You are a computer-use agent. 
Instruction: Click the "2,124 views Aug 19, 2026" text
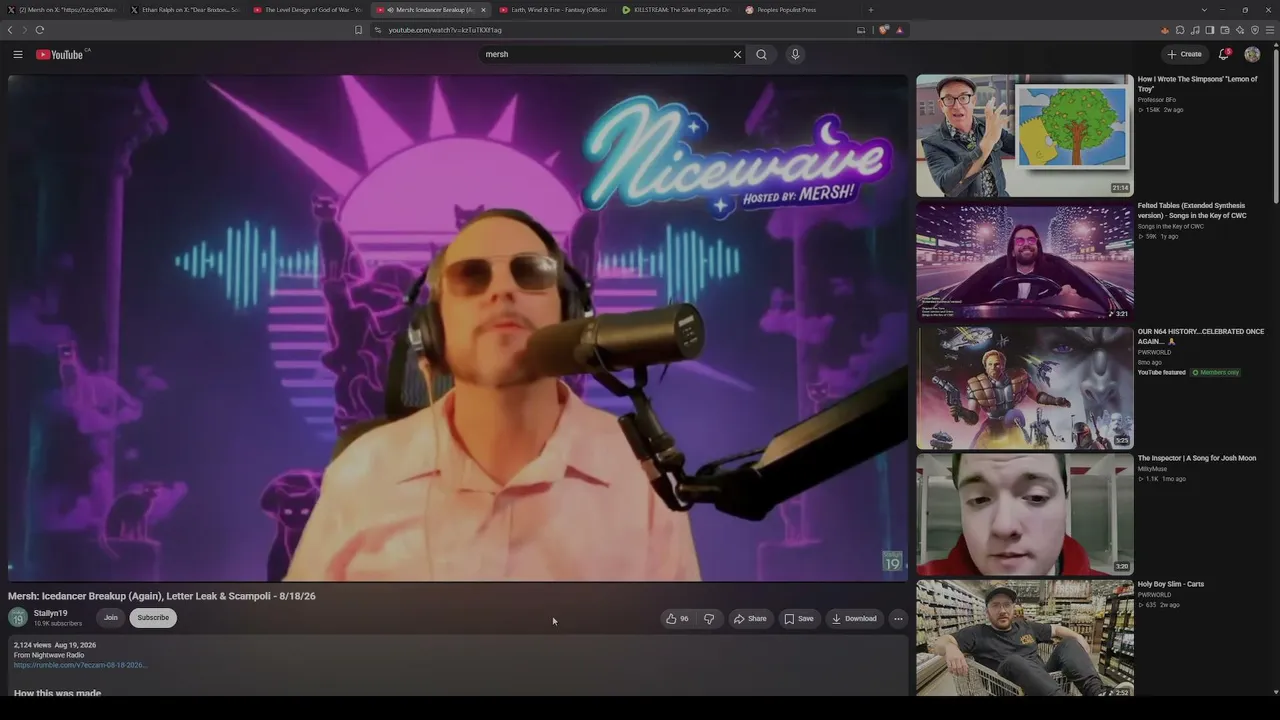(55, 646)
